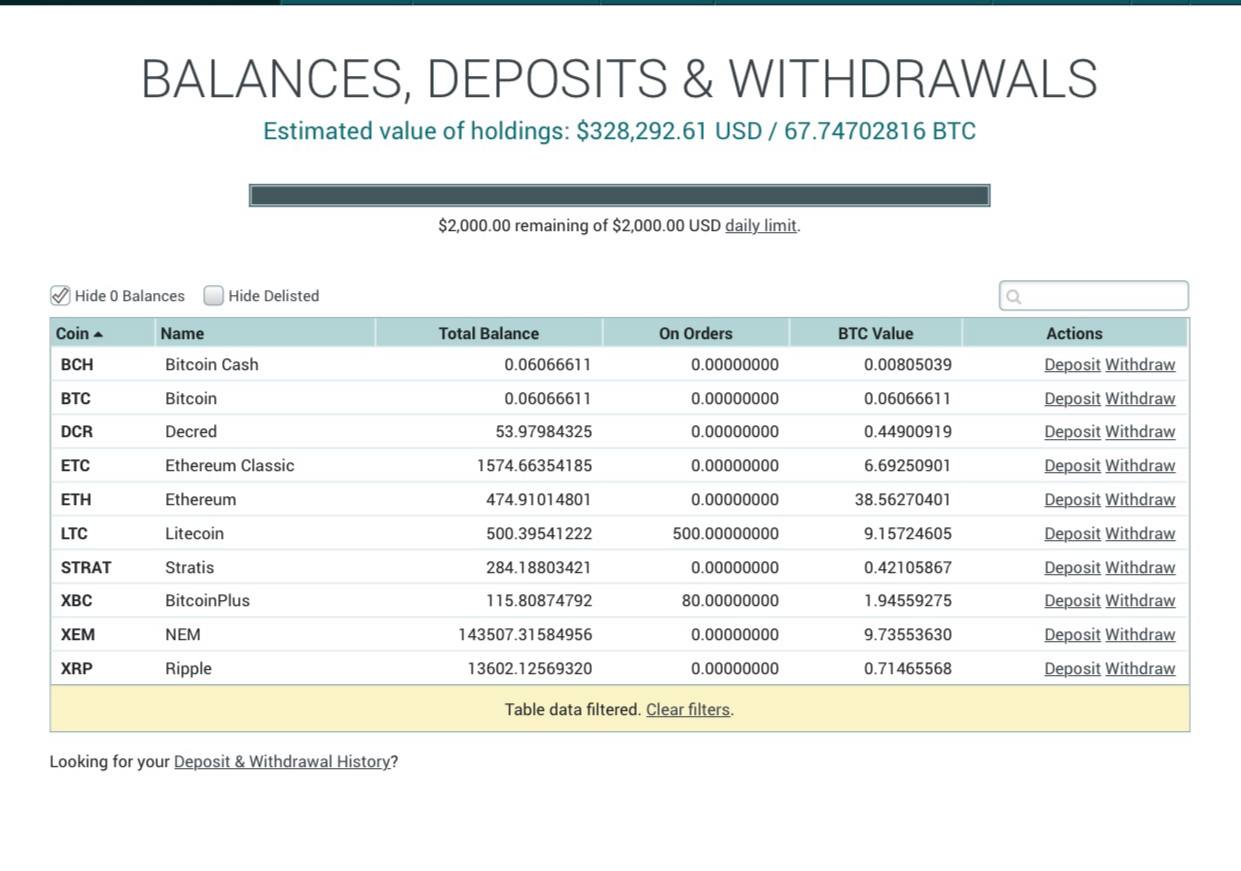Click Deposit for Ethereum Classic
1241x871 pixels.
pos(1072,465)
